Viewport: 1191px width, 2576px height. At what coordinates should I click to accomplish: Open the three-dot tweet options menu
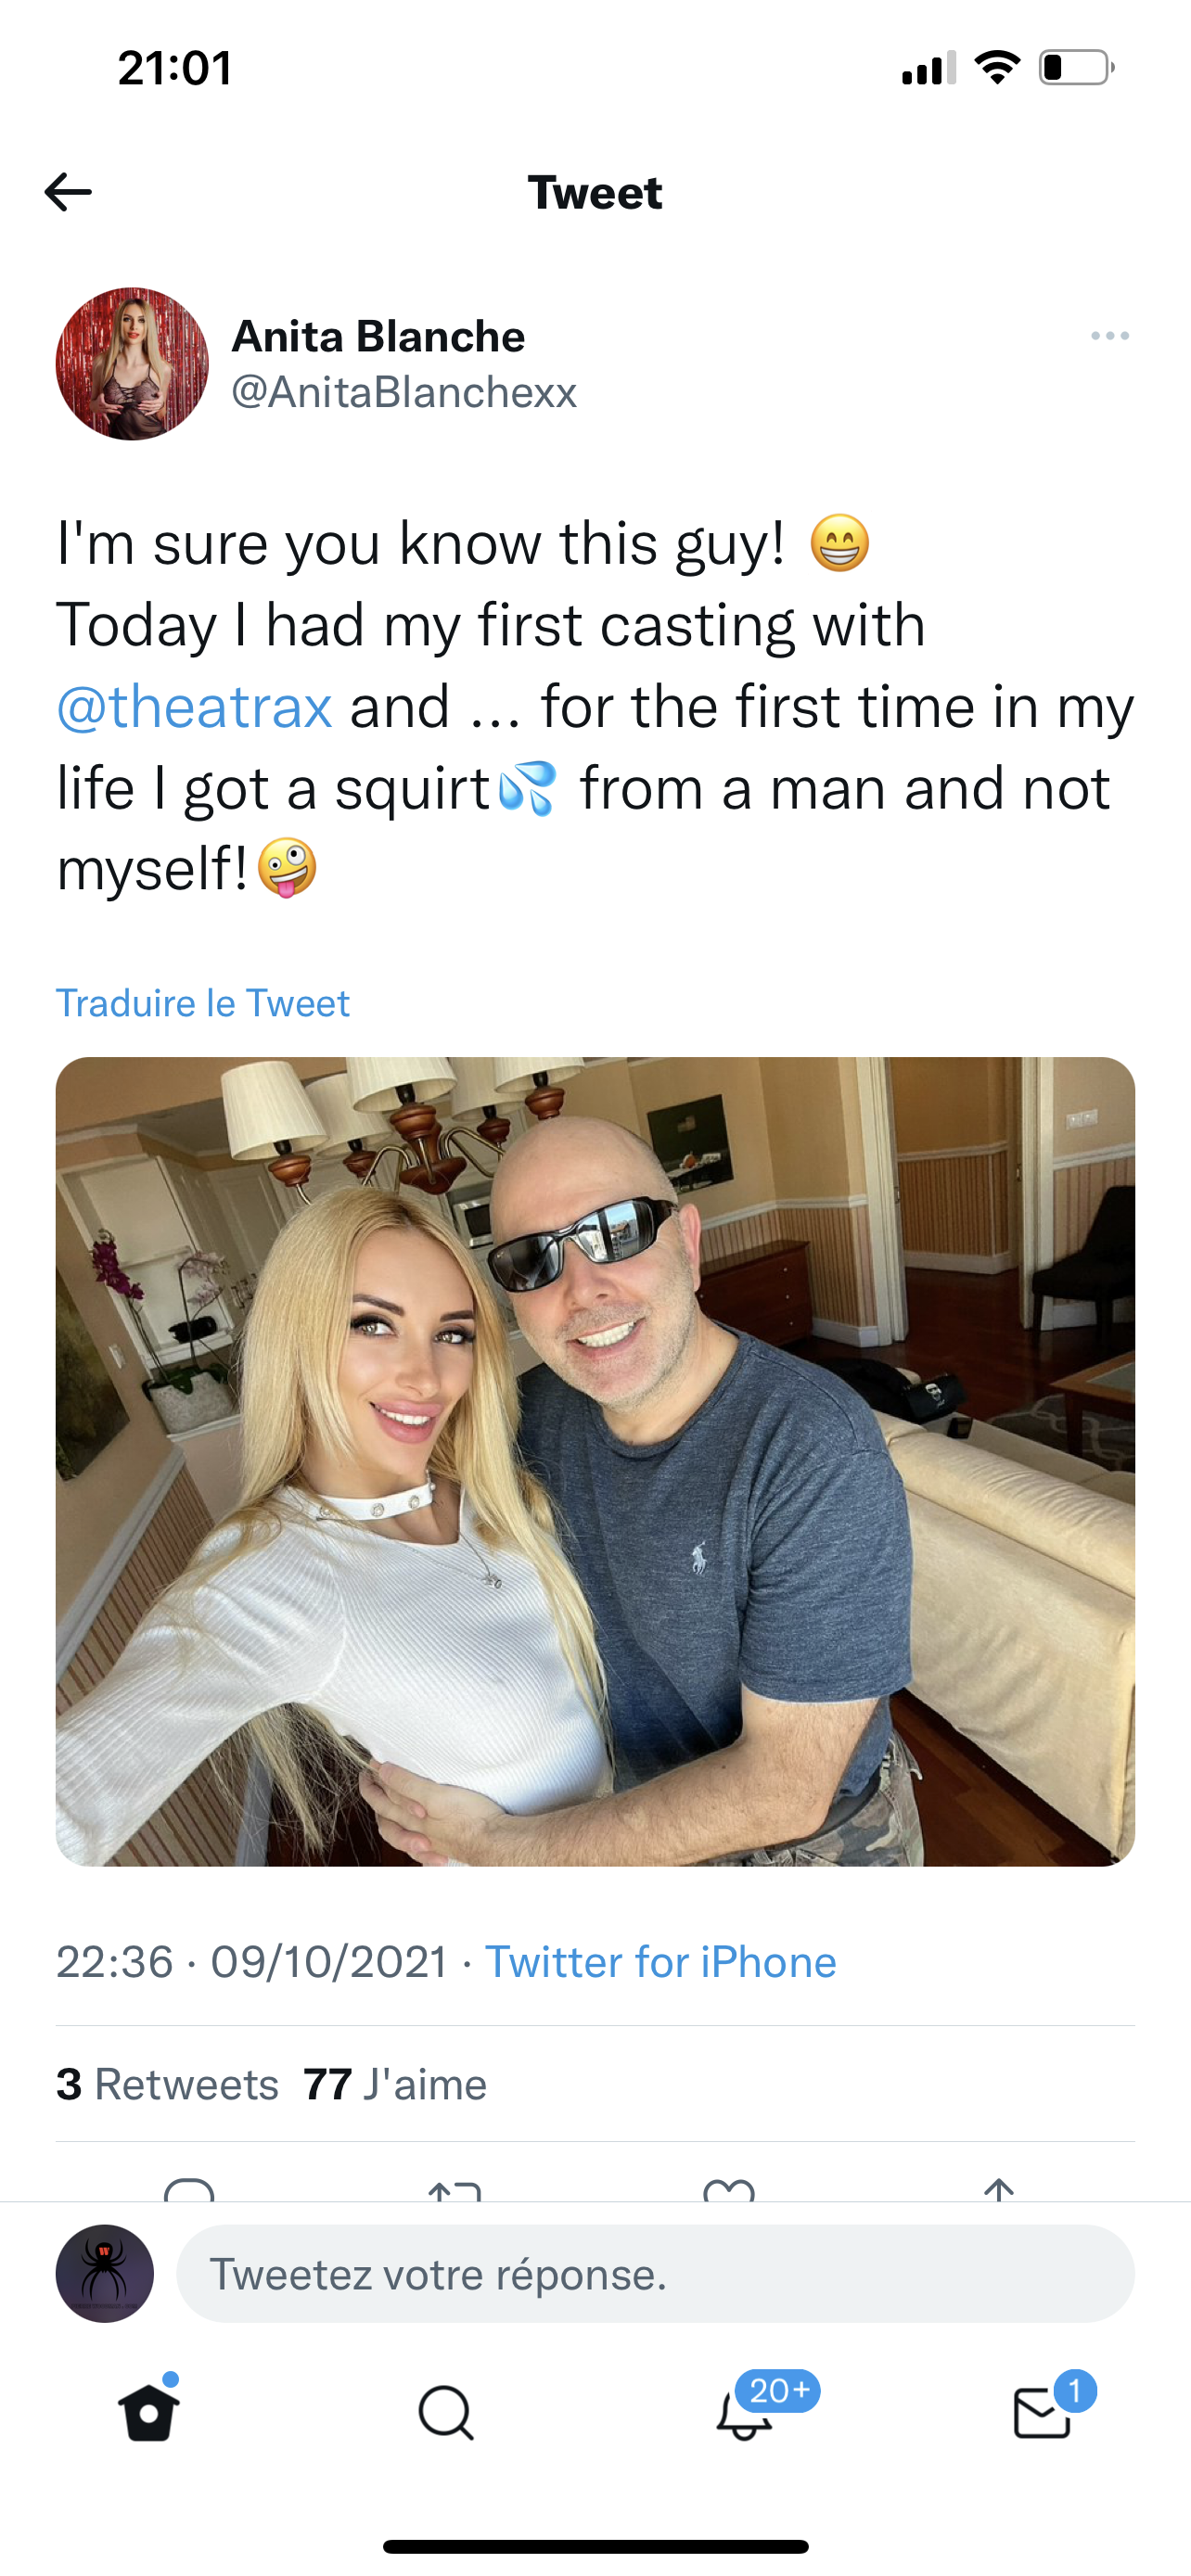(1110, 336)
